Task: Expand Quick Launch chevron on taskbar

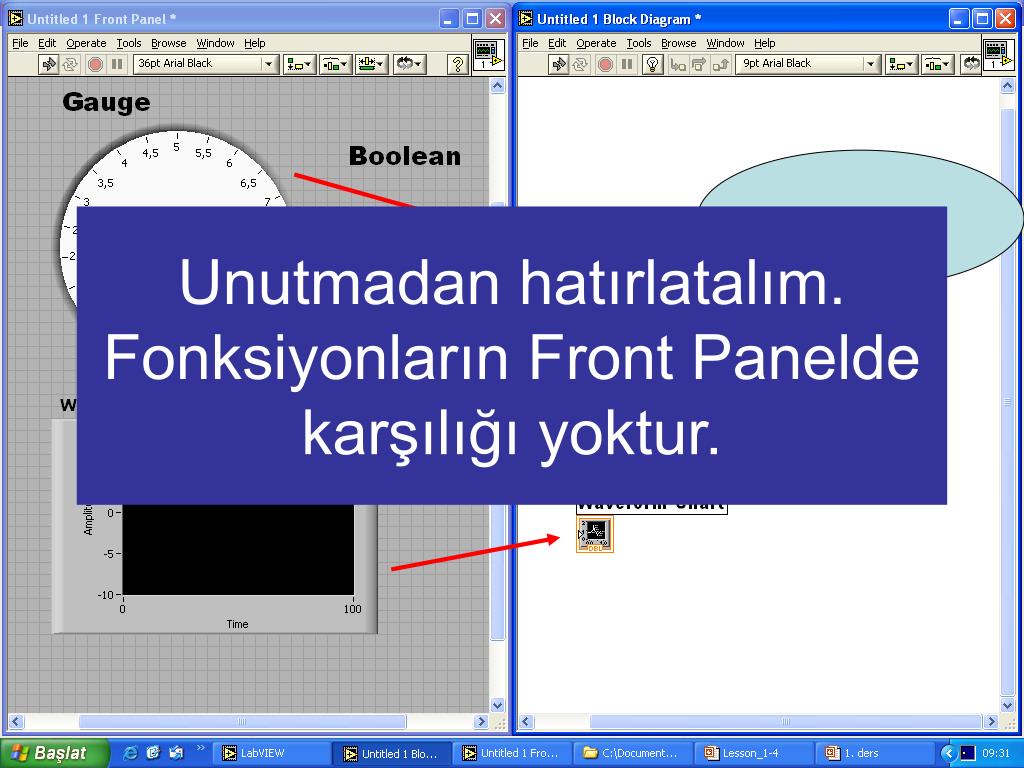Action: coord(200,747)
